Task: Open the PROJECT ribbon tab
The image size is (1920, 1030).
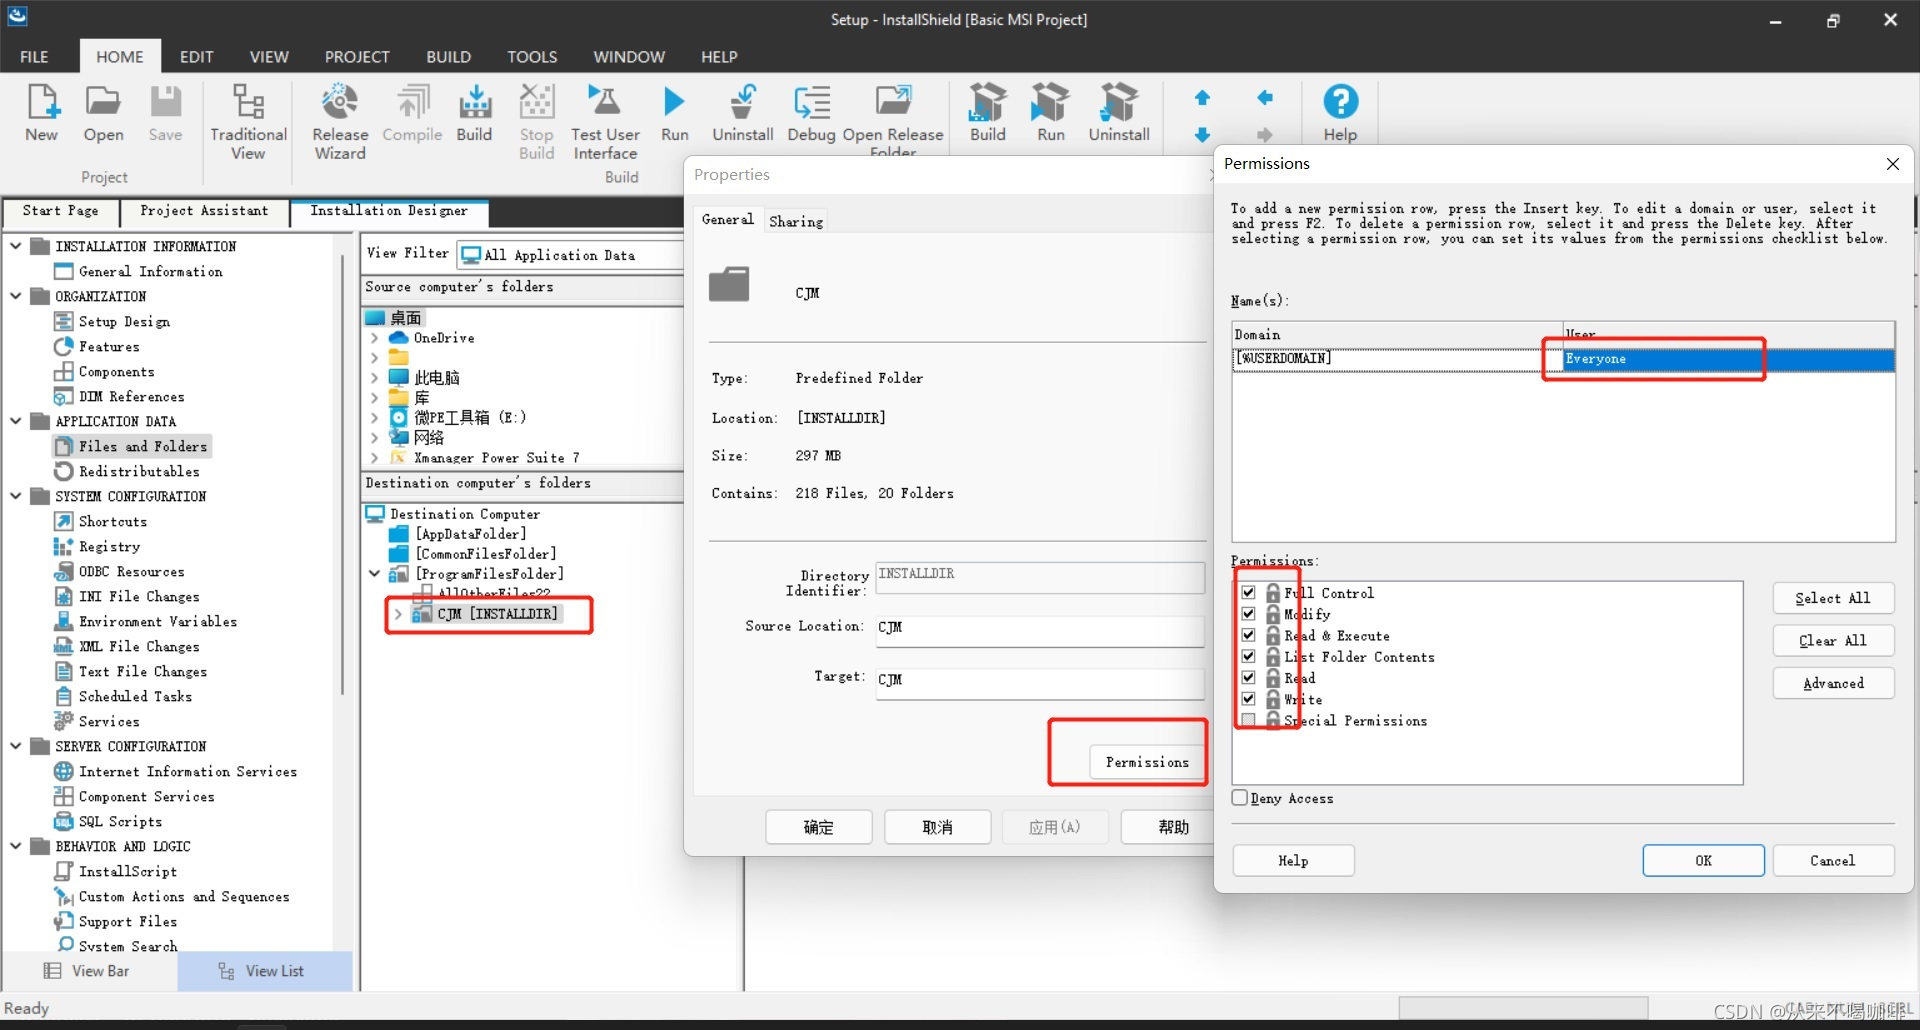Action: 357,57
